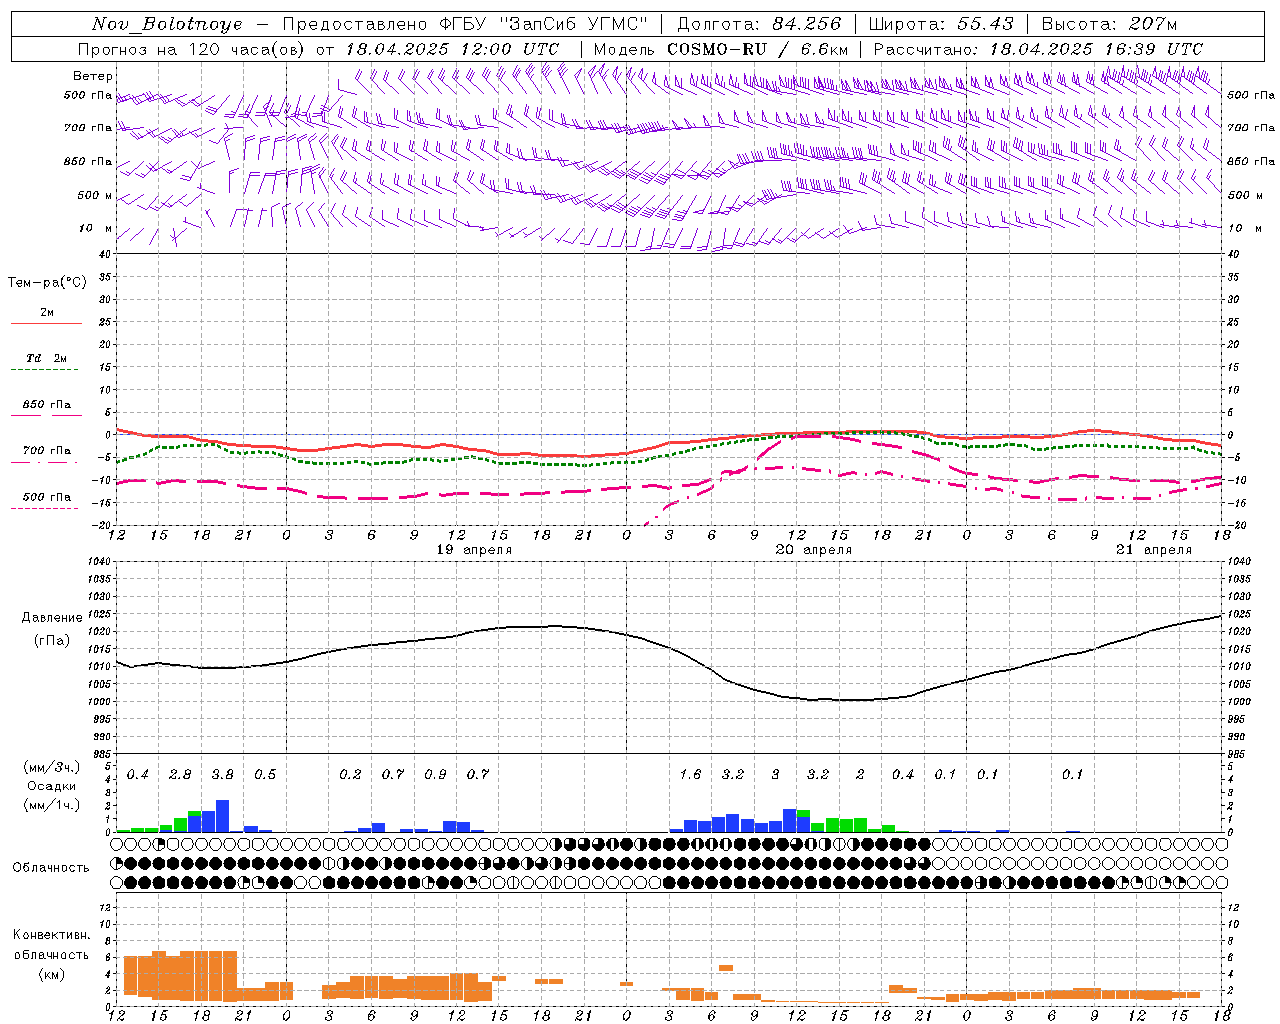Click the 21 апреля date label

[1154, 550]
